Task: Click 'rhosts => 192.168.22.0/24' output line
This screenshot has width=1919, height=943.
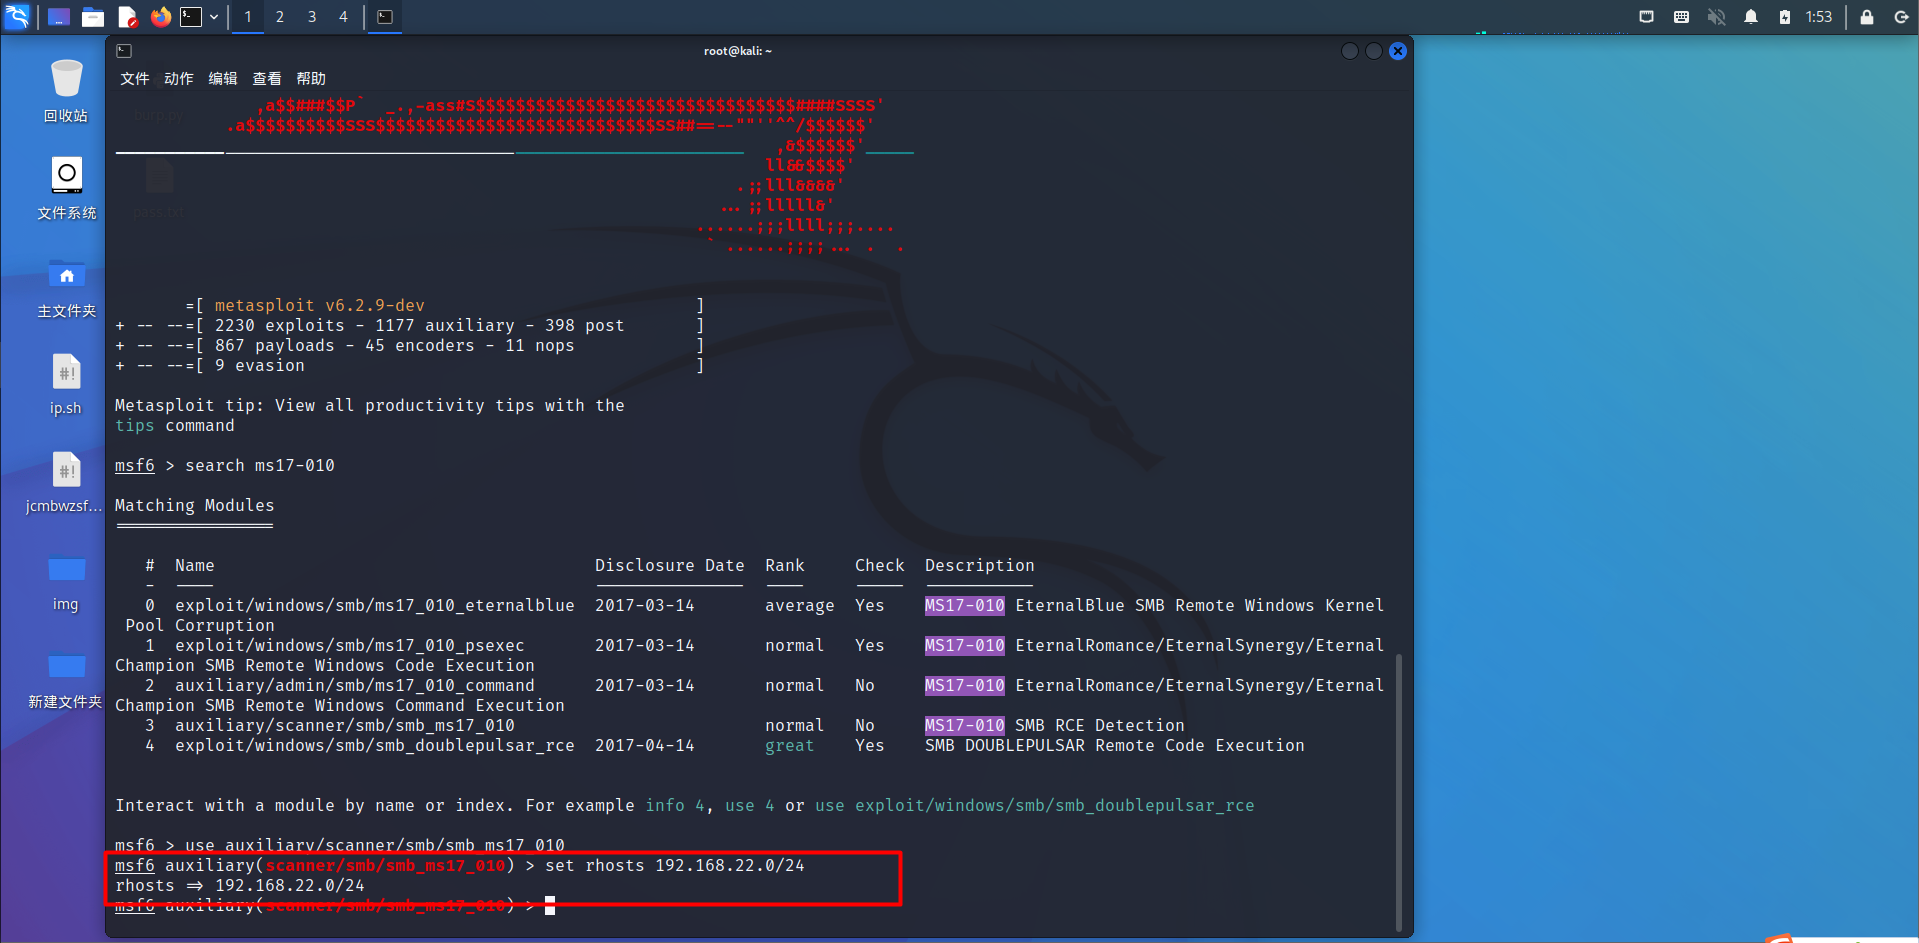Action: coord(240,886)
